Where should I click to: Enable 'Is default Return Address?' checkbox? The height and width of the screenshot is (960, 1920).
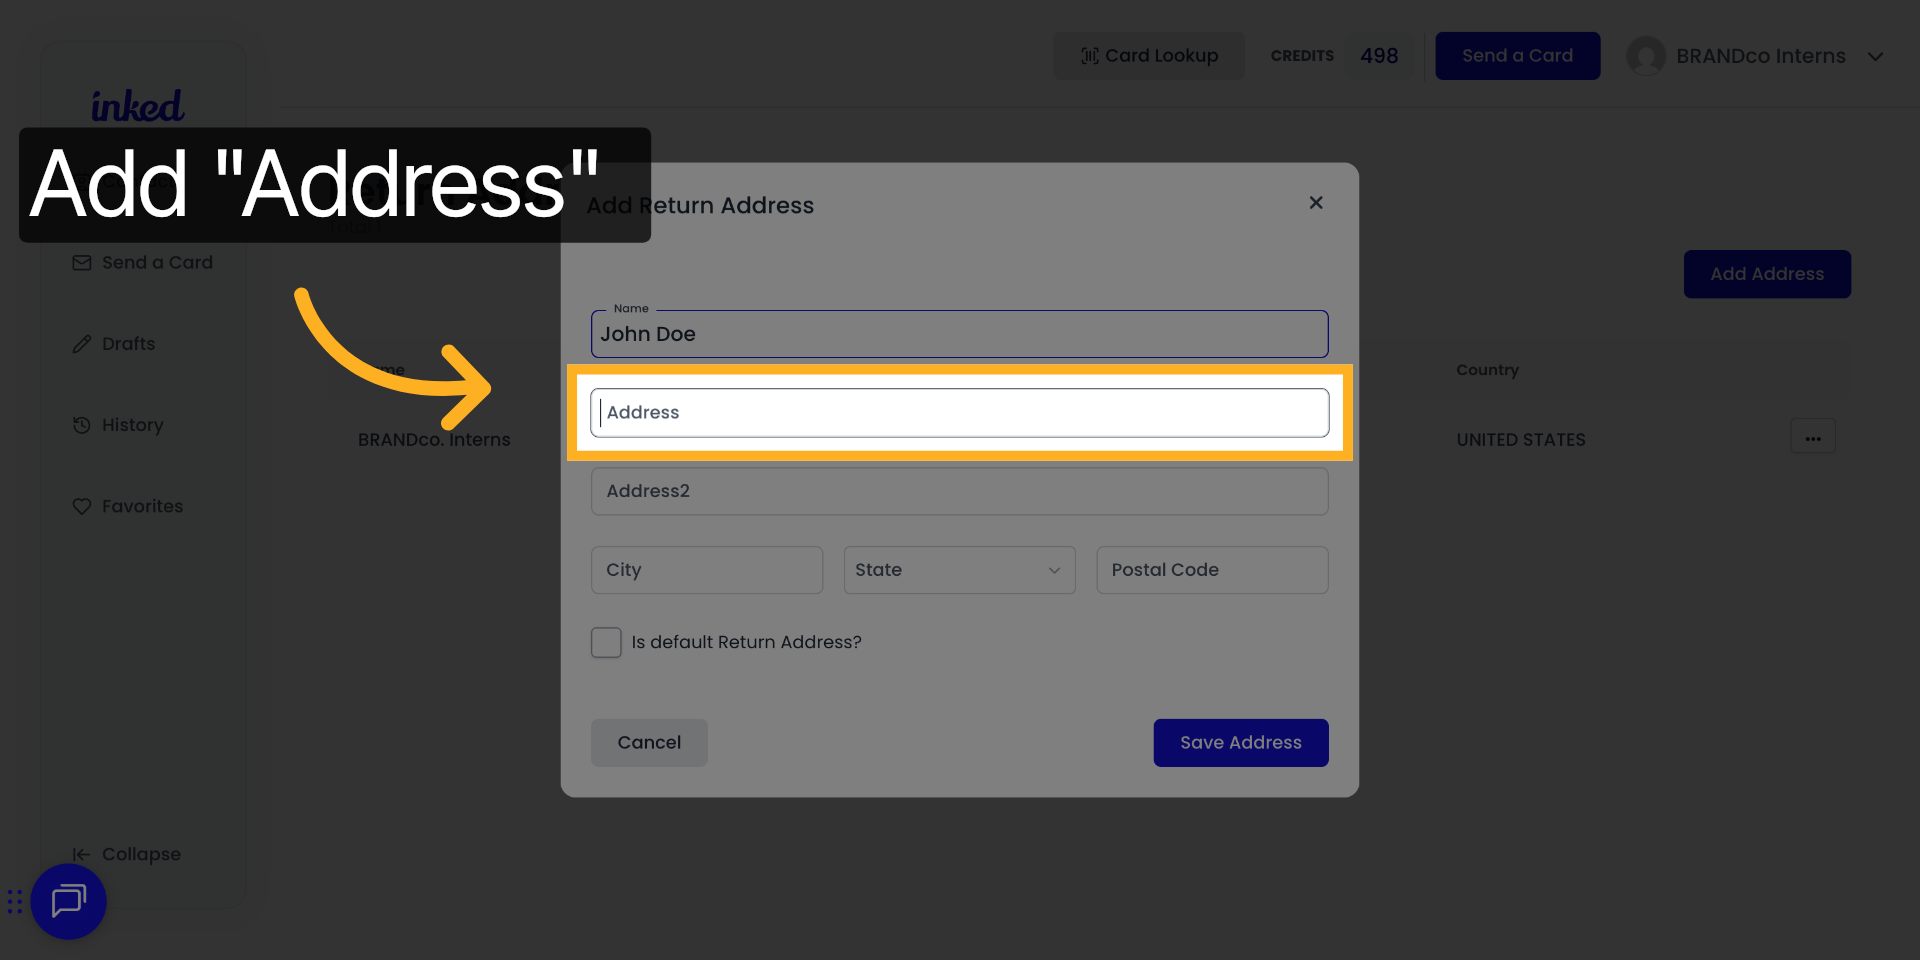(606, 642)
